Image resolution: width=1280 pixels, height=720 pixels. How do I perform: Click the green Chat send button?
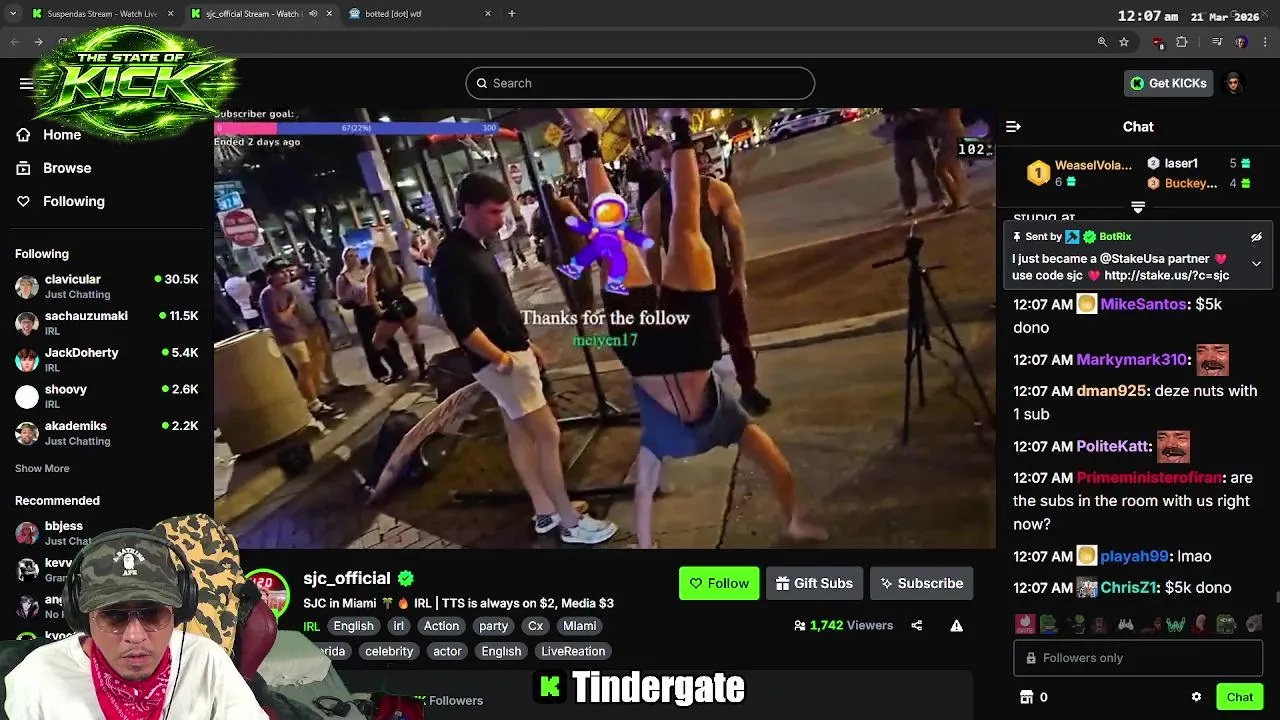click(x=1240, y=697)
